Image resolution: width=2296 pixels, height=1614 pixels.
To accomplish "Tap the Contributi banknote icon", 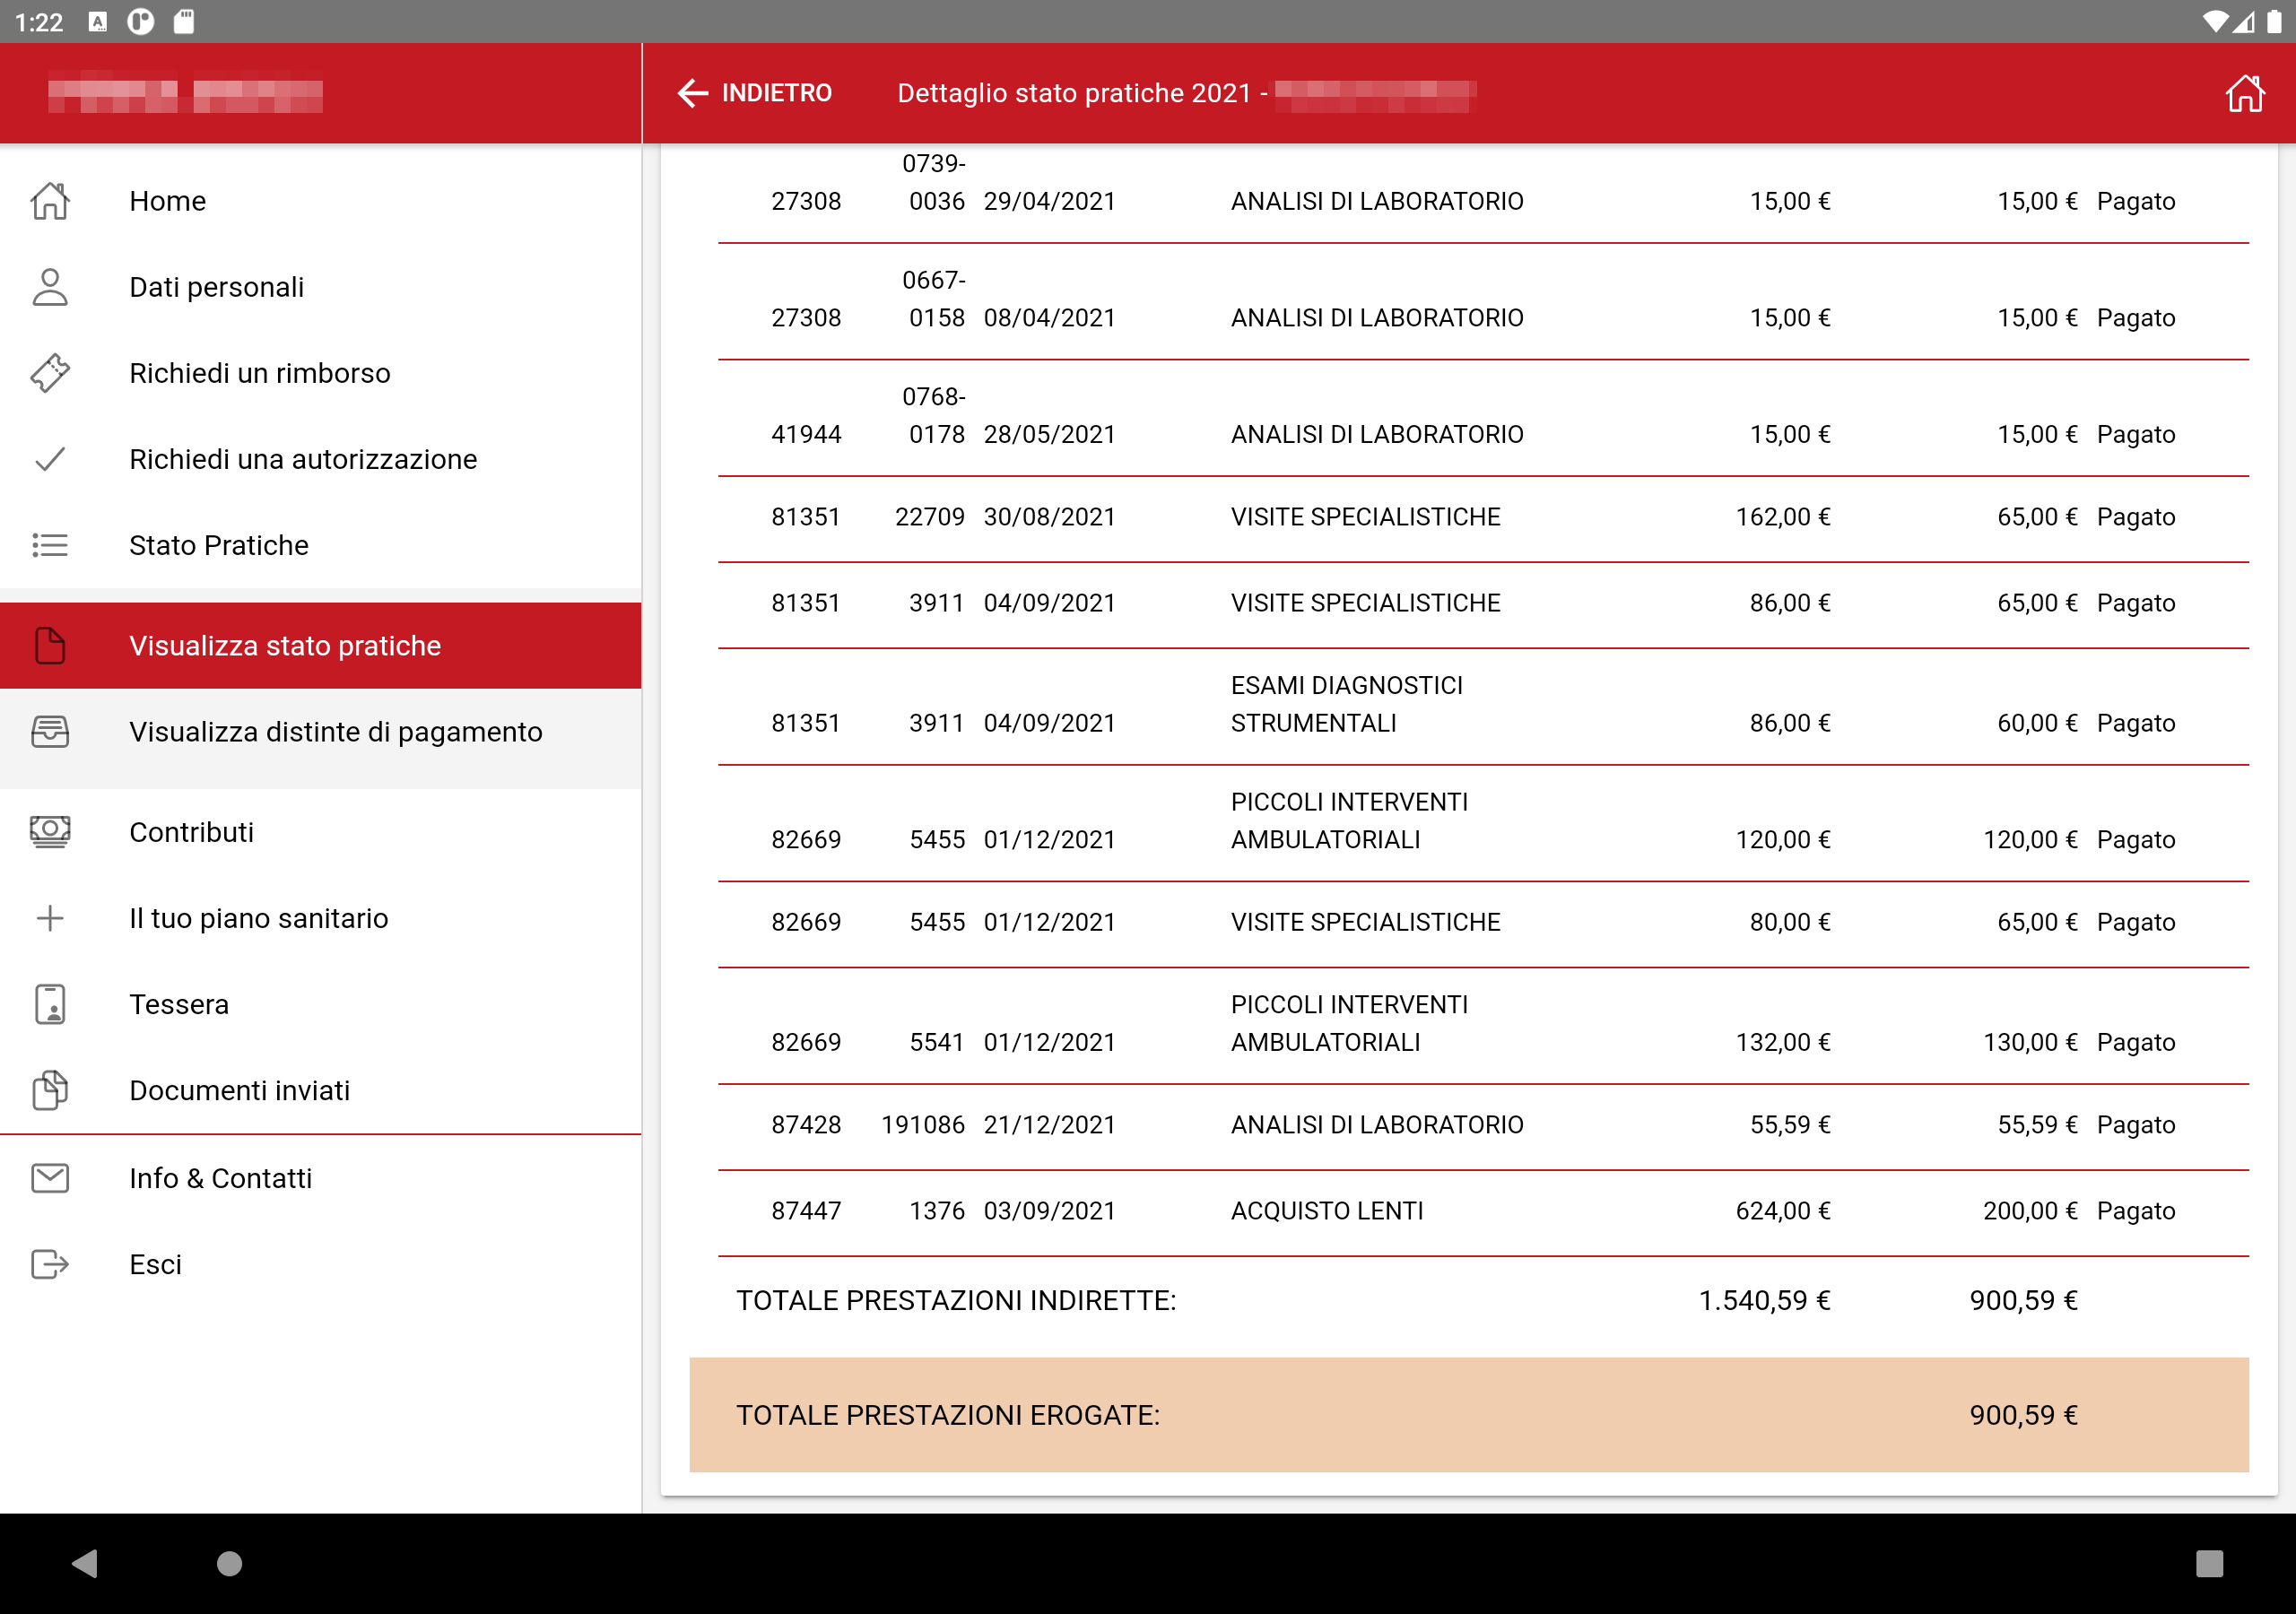I will click(x=50, y=831).
